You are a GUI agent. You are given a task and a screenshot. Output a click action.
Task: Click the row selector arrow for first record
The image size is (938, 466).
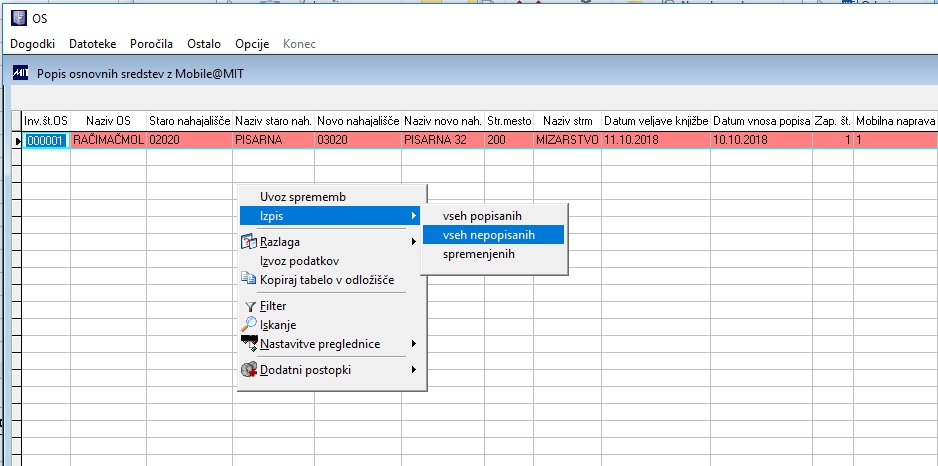pyautogui.click(x=17, y=141)
